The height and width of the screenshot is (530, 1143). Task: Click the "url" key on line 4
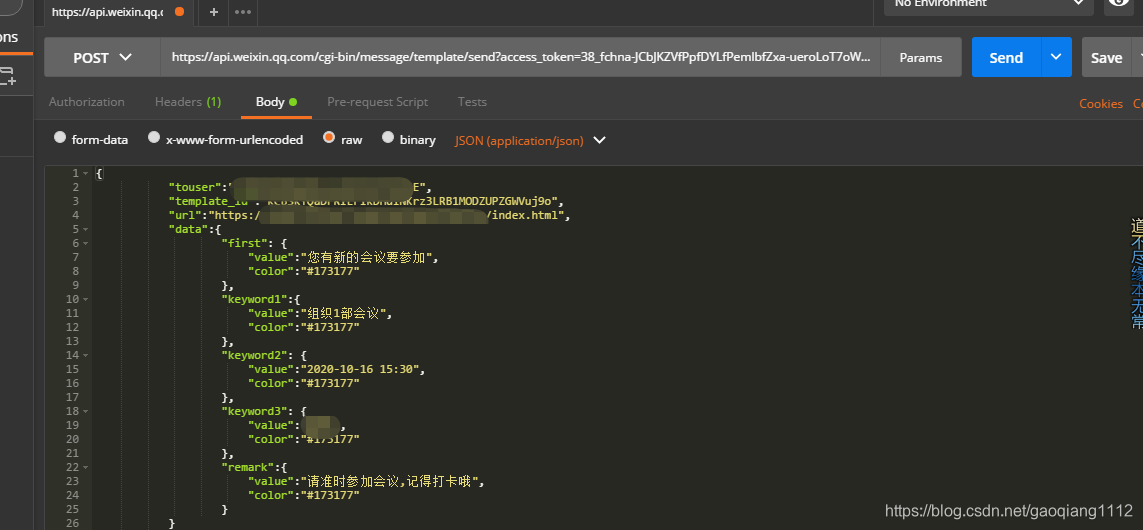coord(185,216)
